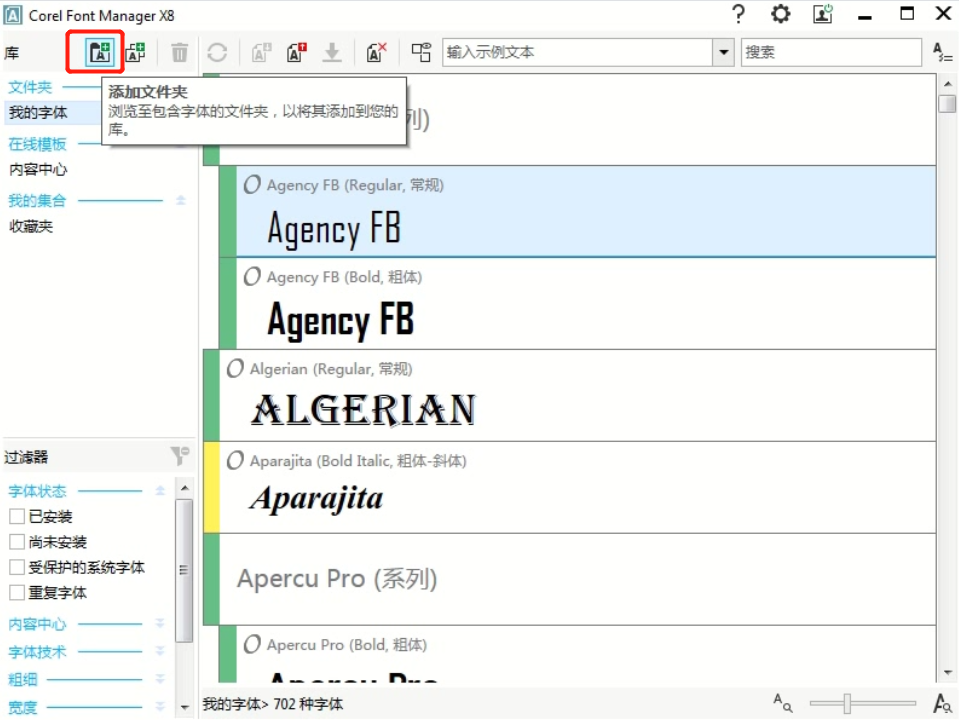Click the trash delete icon in toolbar
The width and height of the screenshot is (959, 720).
(179, 53)
